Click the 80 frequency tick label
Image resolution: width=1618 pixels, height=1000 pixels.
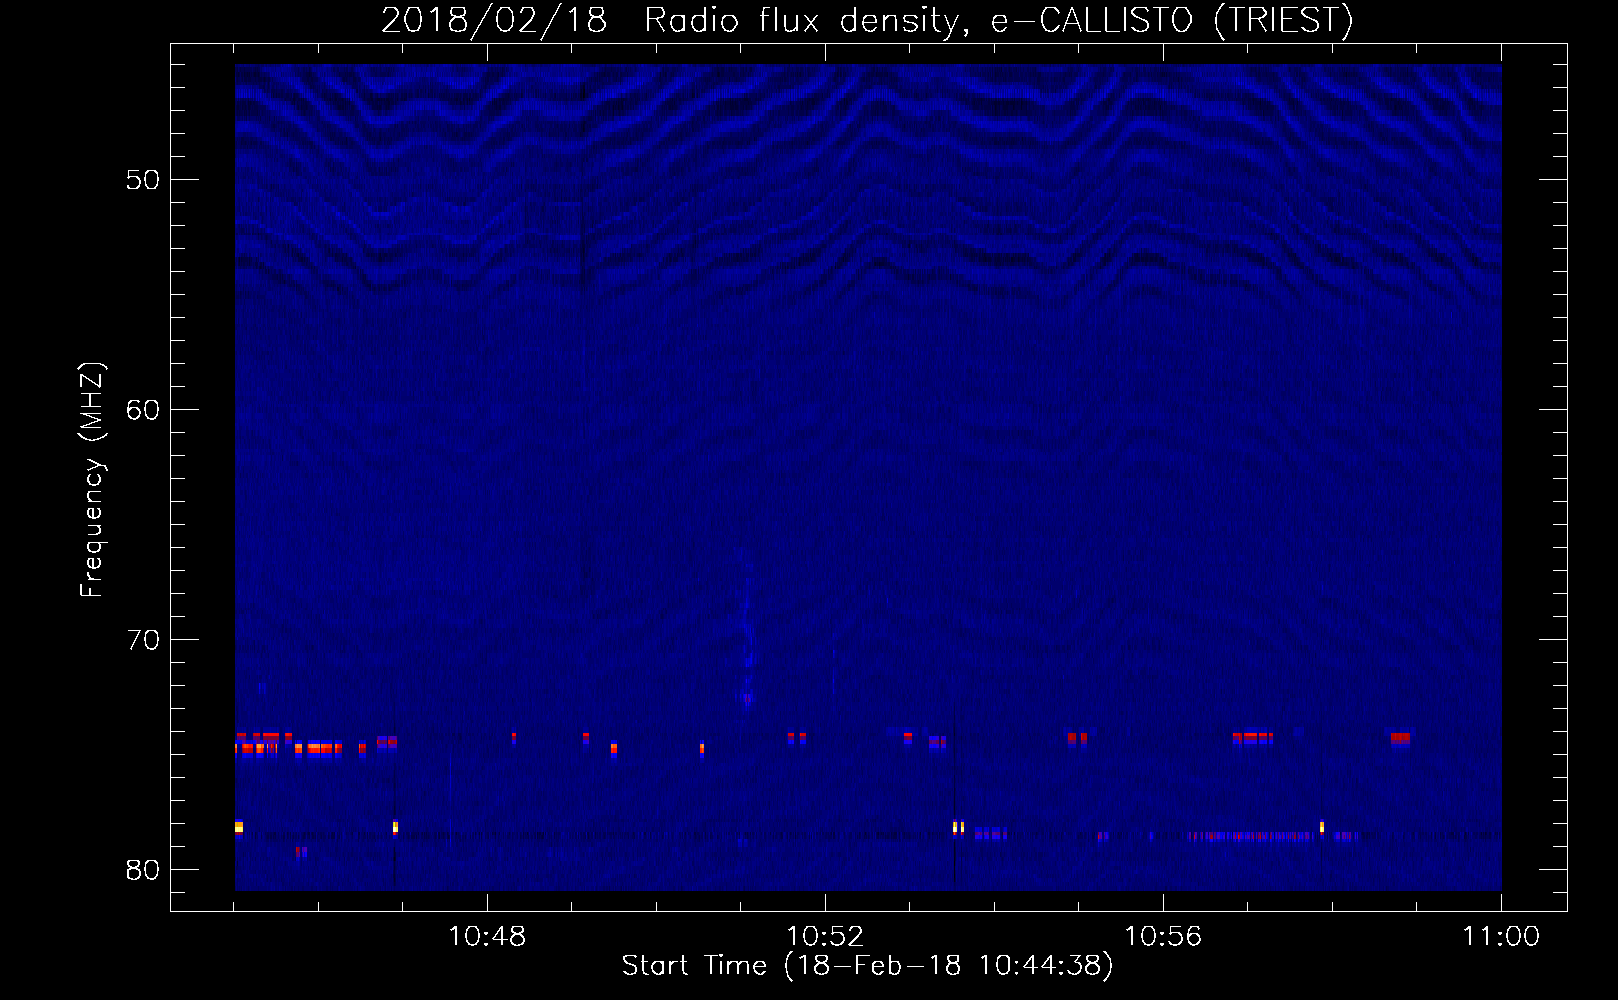[x=143, y=870]
